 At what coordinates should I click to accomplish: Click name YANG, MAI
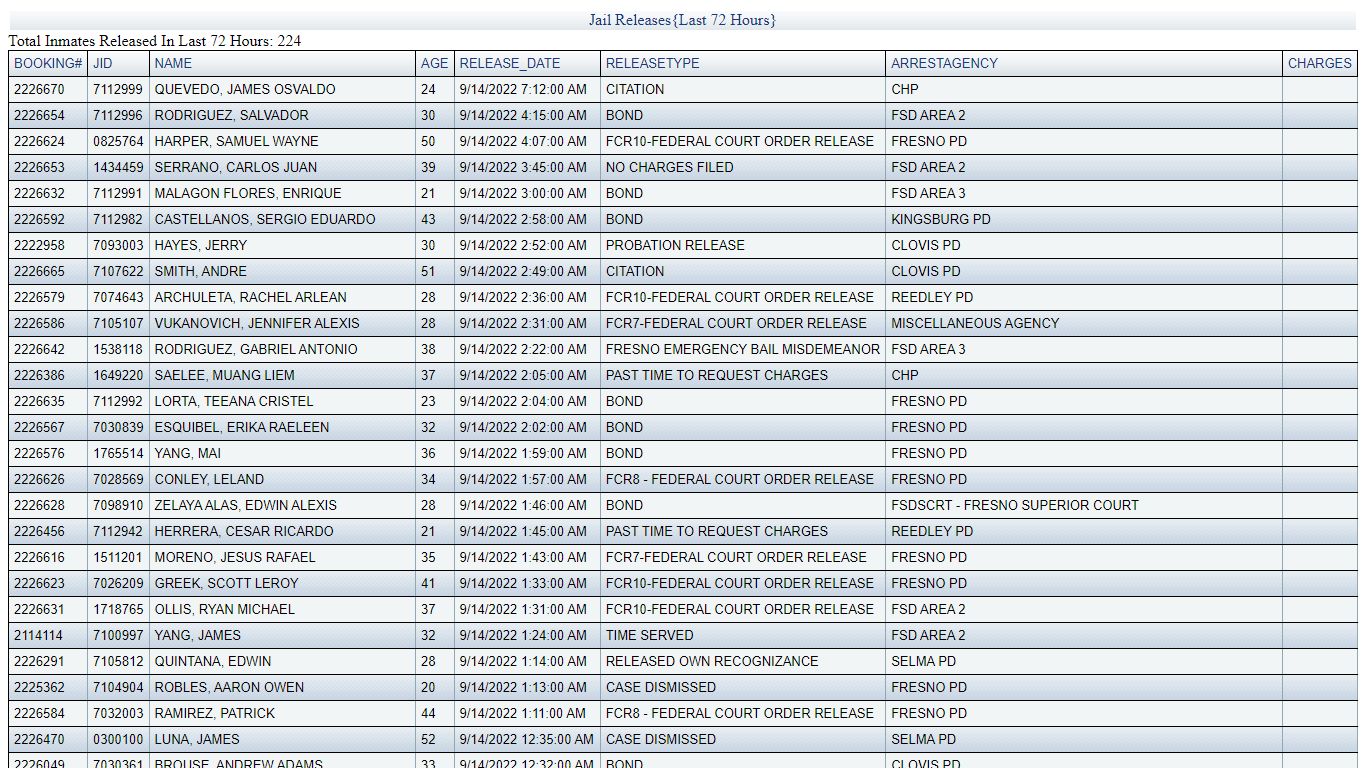pos(187,453)
